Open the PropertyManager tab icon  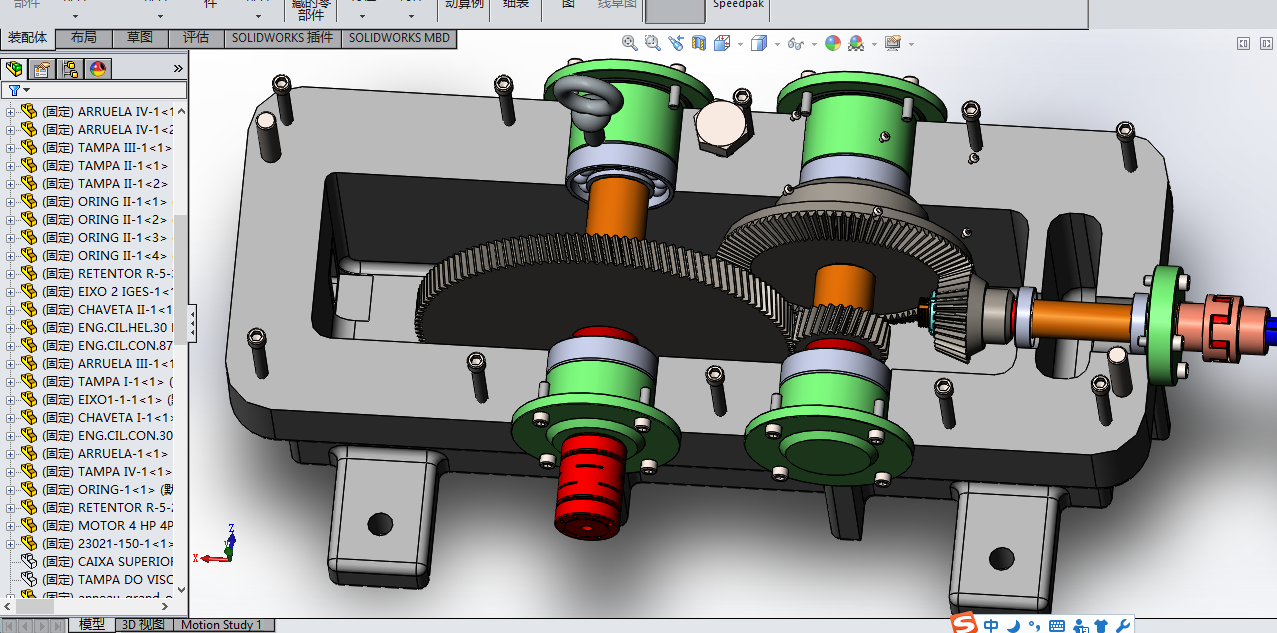pyautogui.click(x=41, y=69)
